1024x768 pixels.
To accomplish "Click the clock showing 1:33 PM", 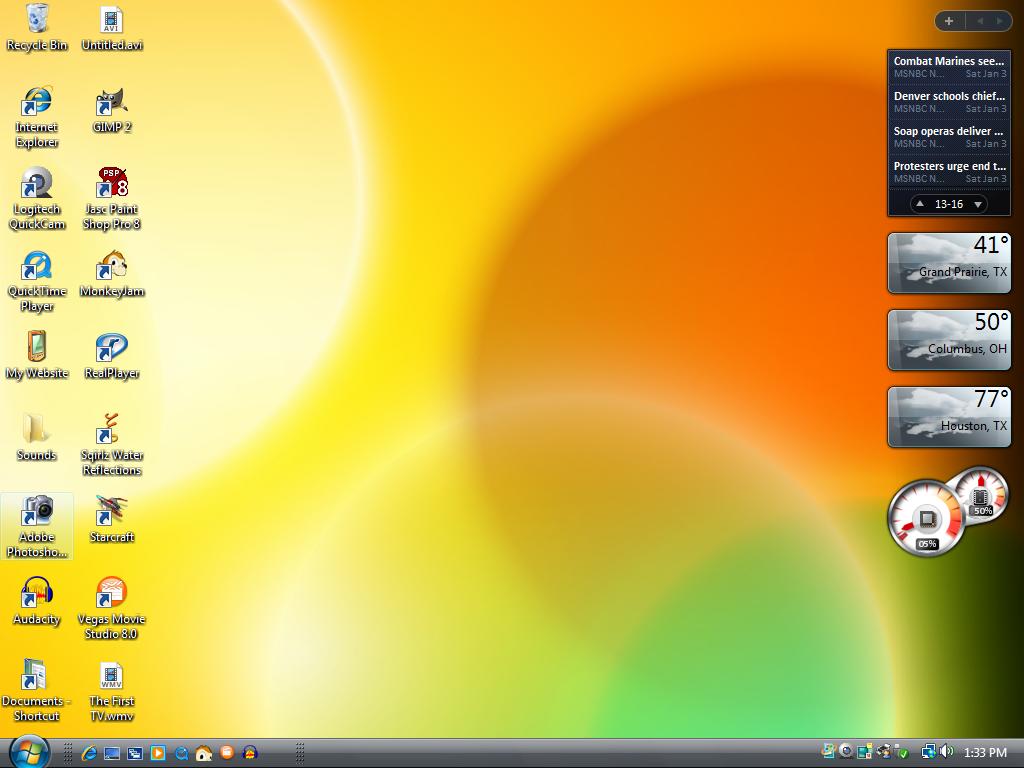I will pos(988,753).
